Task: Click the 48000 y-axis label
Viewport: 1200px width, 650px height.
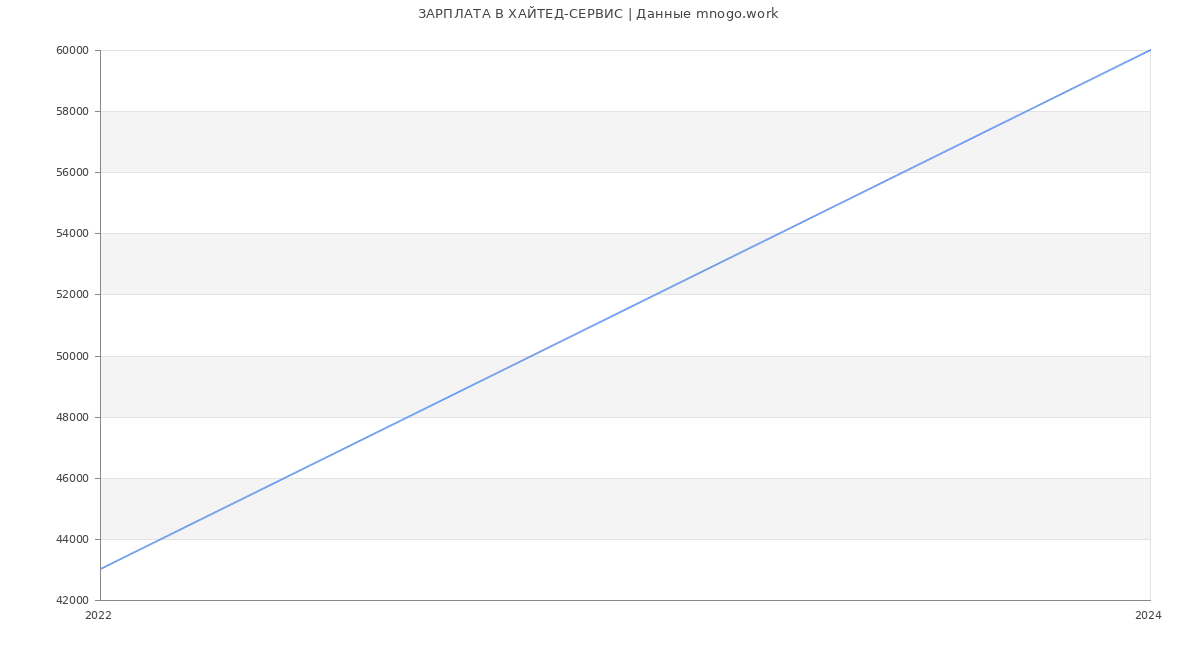Action: (73, 417)
